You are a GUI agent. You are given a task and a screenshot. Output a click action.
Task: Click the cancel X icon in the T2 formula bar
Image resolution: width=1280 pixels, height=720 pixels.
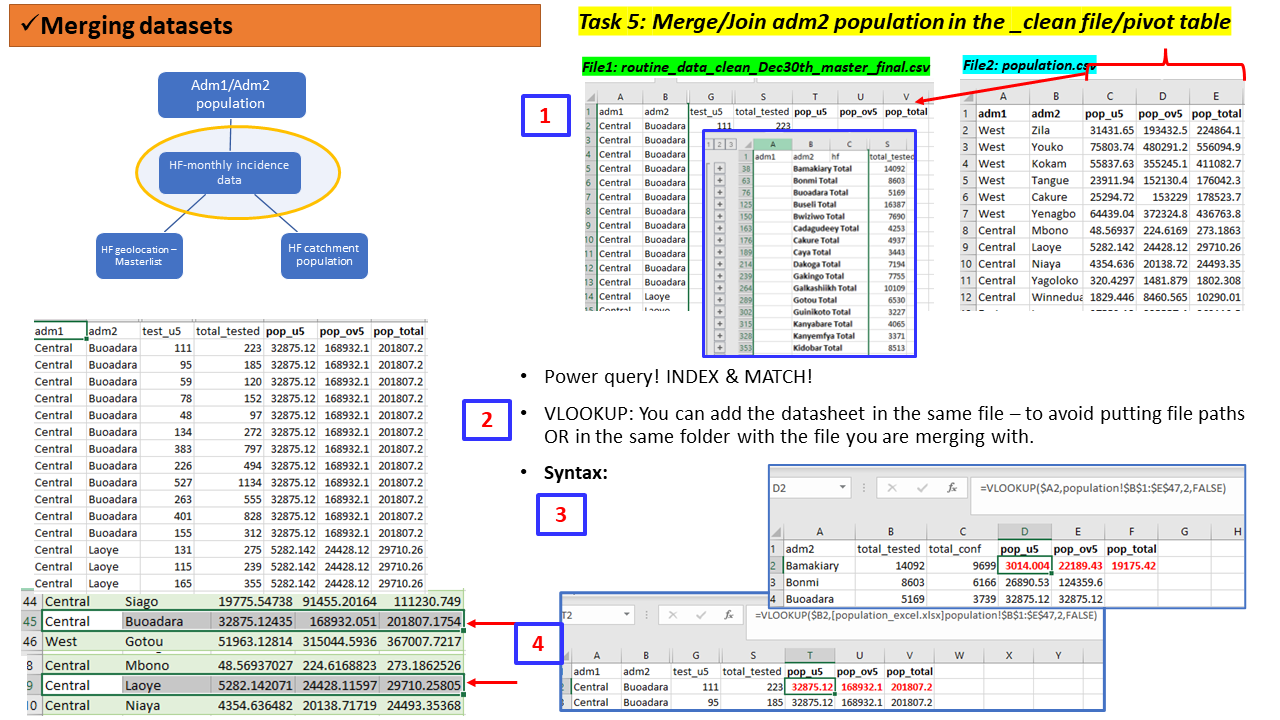(x=673, y=615)
